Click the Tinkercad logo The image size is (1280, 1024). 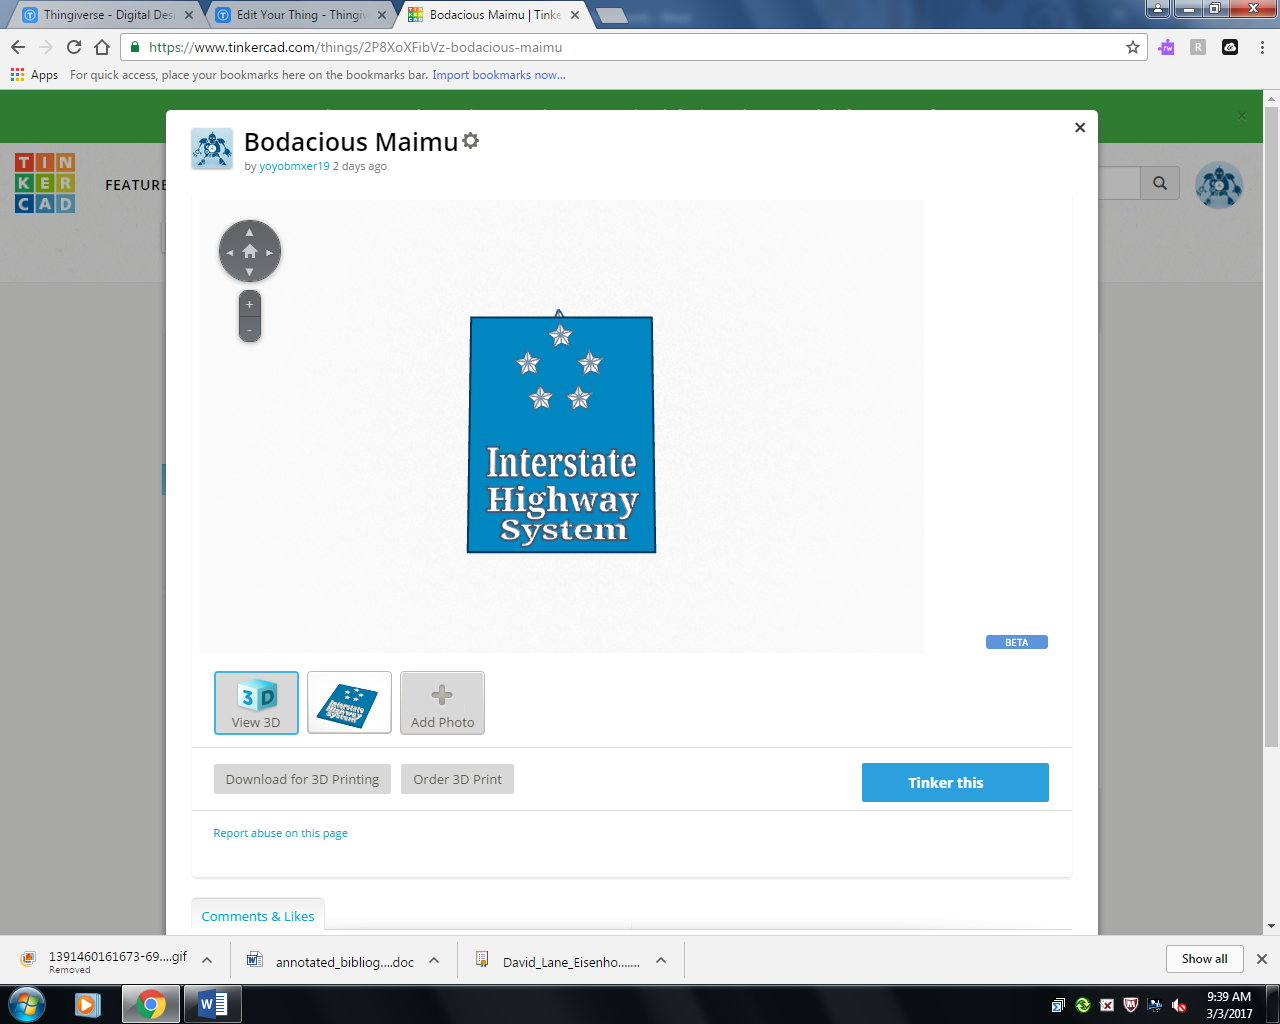[45, 183]
